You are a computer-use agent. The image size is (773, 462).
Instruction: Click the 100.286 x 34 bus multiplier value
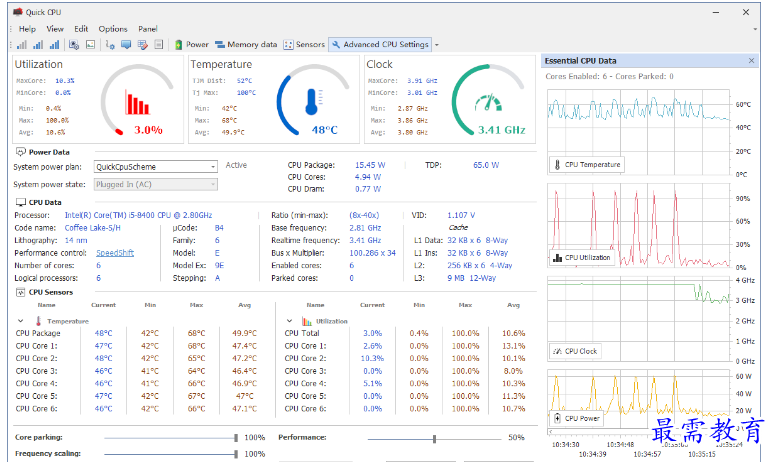372,253
